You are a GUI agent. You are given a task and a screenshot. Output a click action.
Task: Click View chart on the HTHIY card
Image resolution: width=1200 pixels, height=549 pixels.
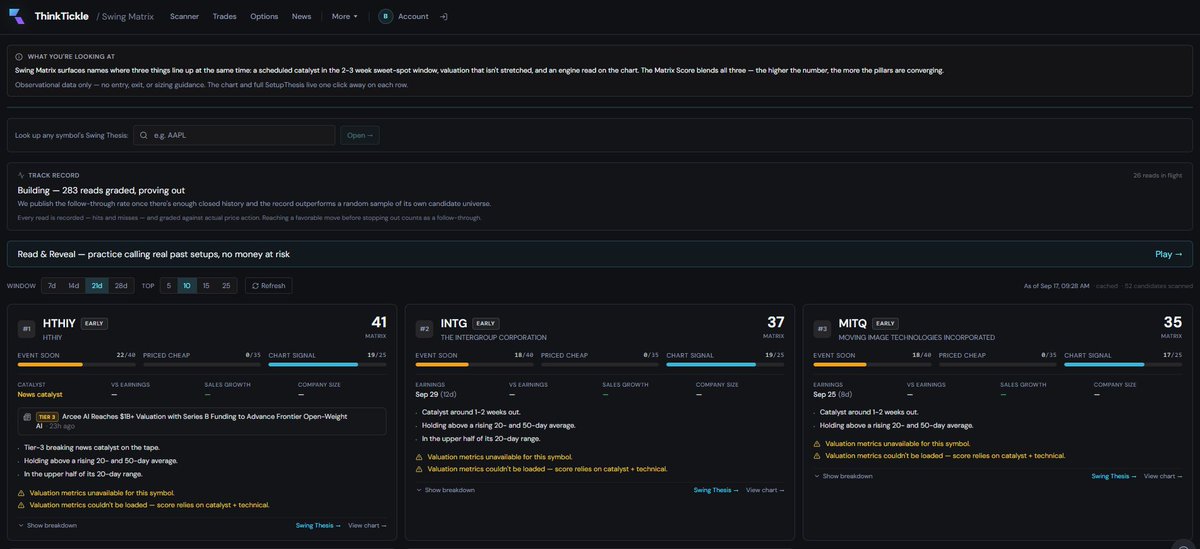[x=367, y=525]
